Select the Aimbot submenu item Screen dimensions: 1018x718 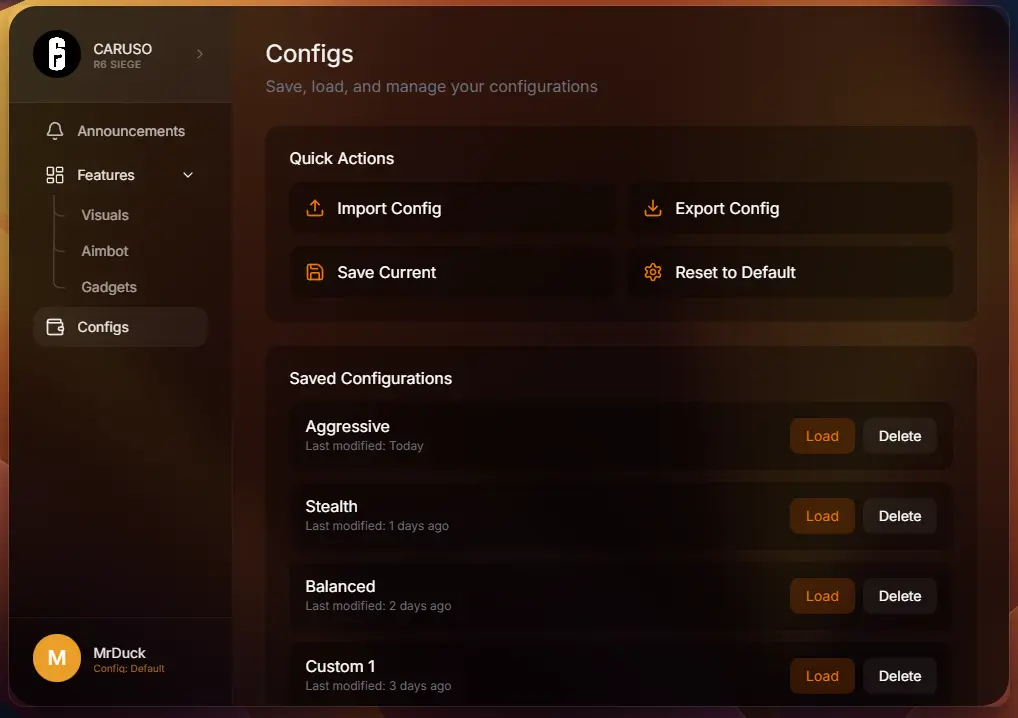click(105, 251)
